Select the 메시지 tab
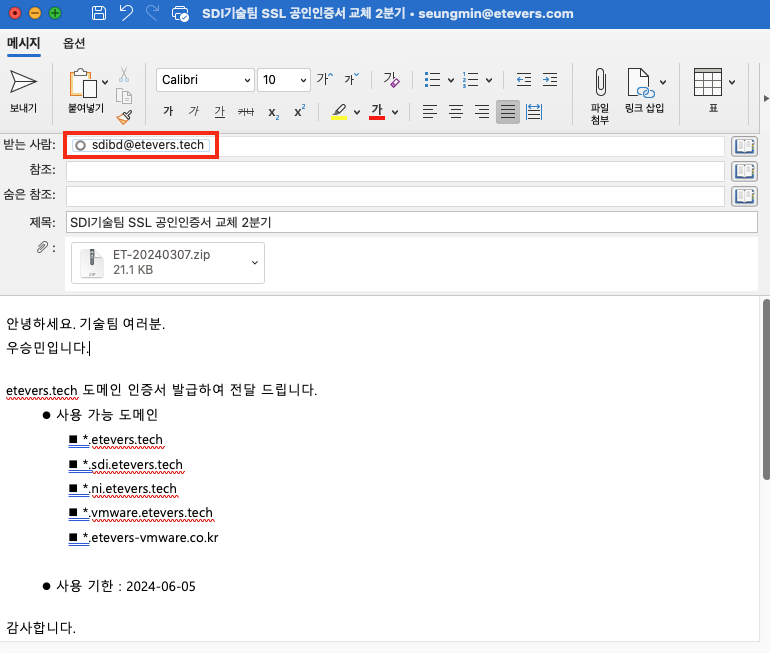Viewport: 770px width, 653px height. 24,43
